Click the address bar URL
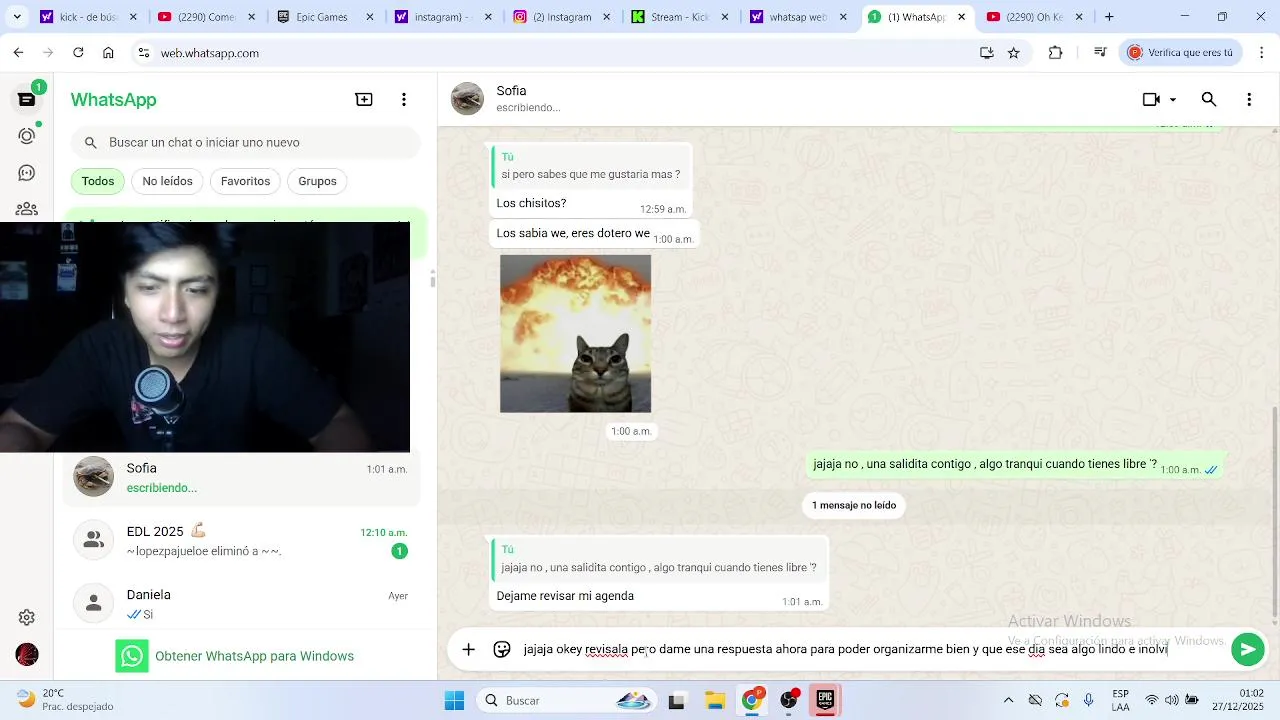1280x720 pixels. [x=210, y=53]
